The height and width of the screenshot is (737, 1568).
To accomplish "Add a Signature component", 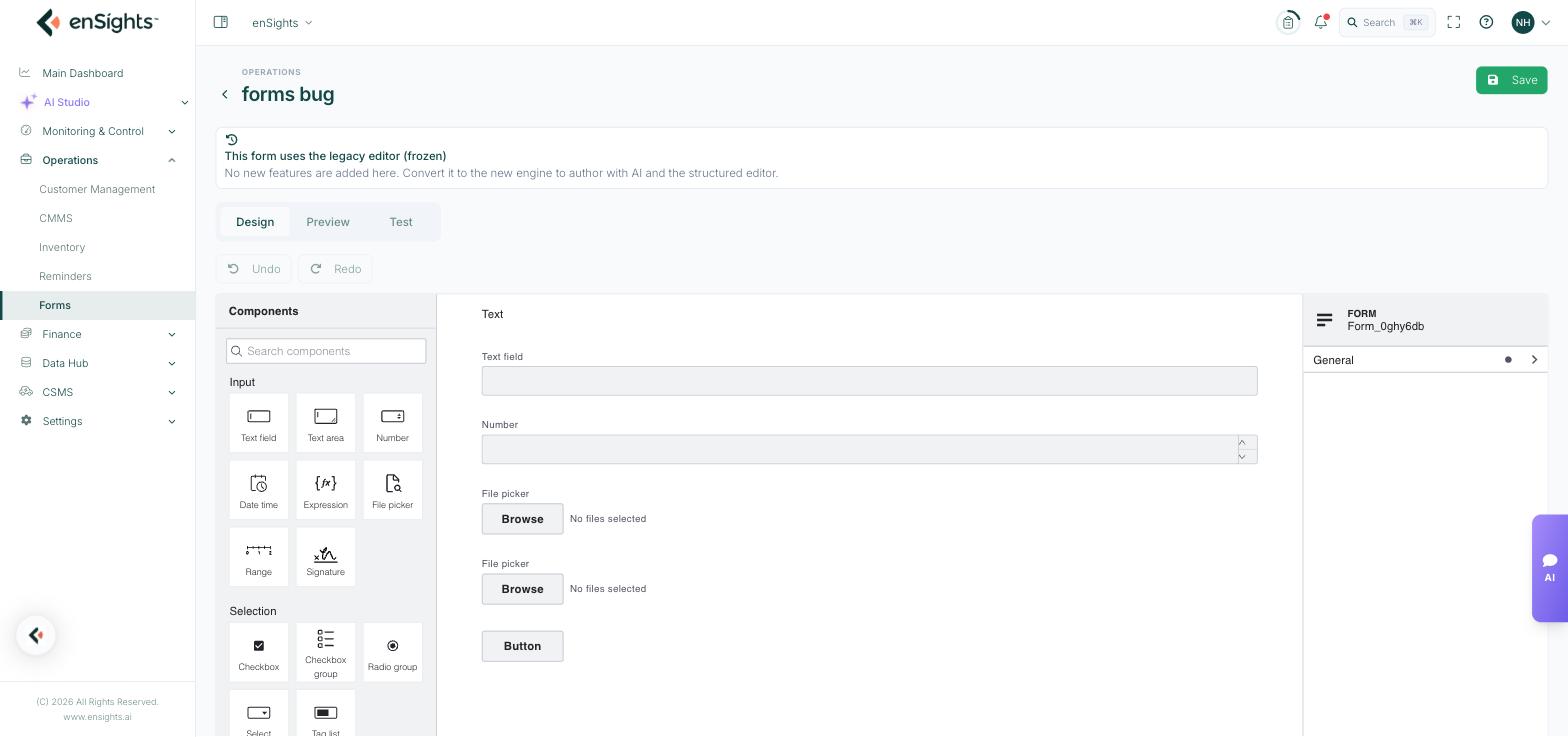I will click(326, 557).
